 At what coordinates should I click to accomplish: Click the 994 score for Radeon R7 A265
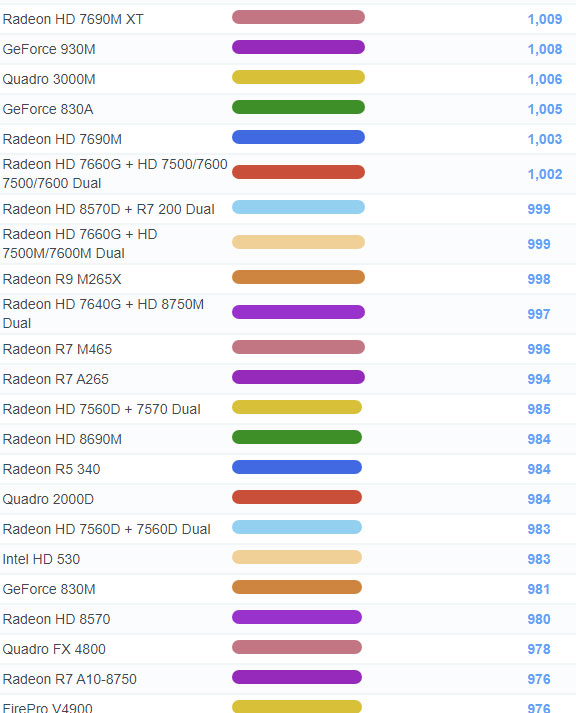pyautogui.click(x=539, y=379)
